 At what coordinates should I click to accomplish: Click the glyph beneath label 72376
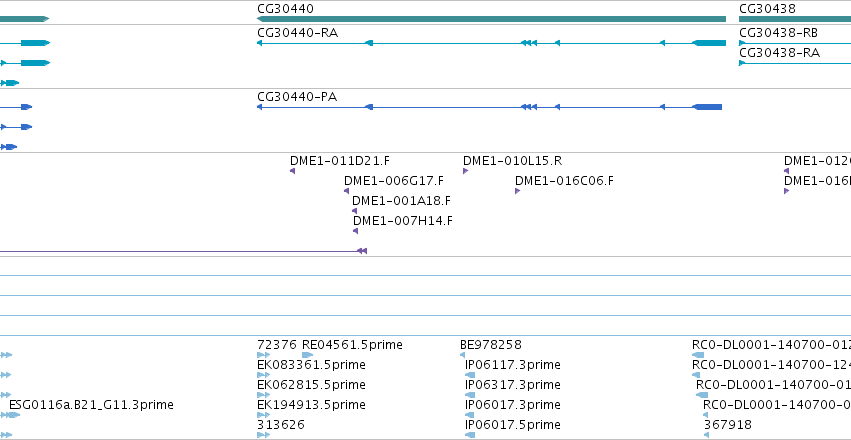tap(263, 355)
